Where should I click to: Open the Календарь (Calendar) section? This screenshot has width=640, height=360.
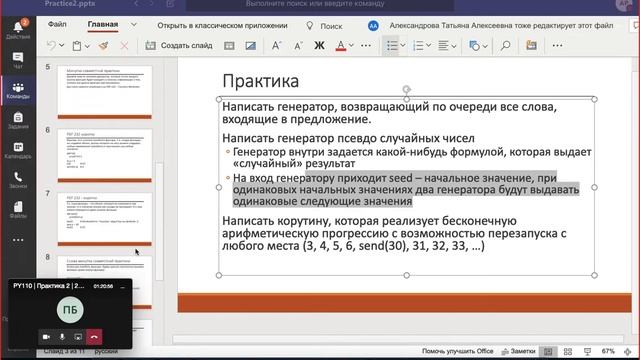tap(18, 150)
